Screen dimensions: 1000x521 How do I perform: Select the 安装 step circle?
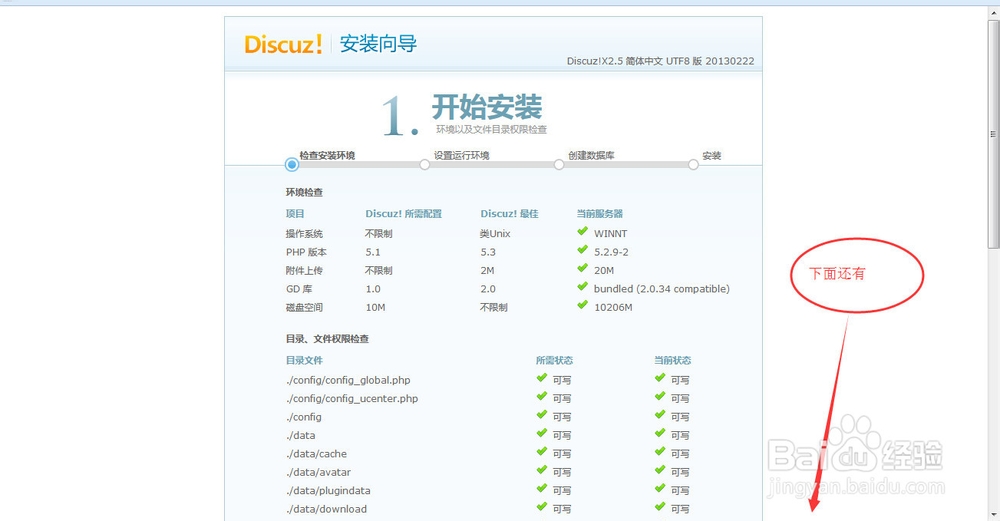[693, 165]
